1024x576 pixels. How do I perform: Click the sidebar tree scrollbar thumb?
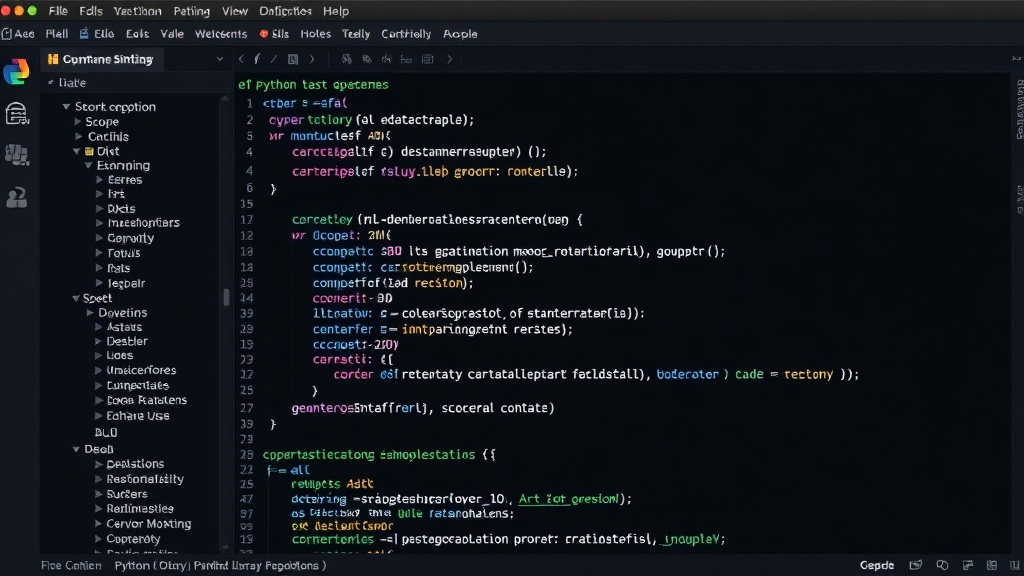(x=227, y=297)
